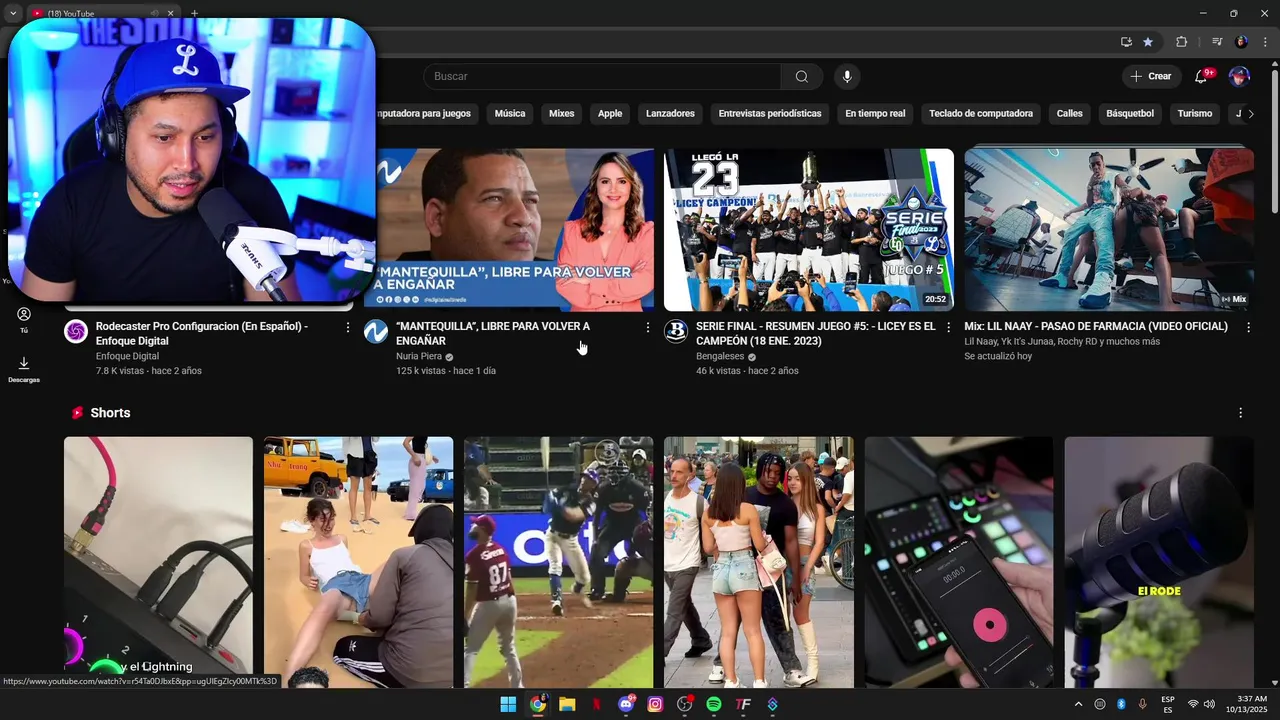
Task: Click install app icon in address bar
Action: point(1126,42)
